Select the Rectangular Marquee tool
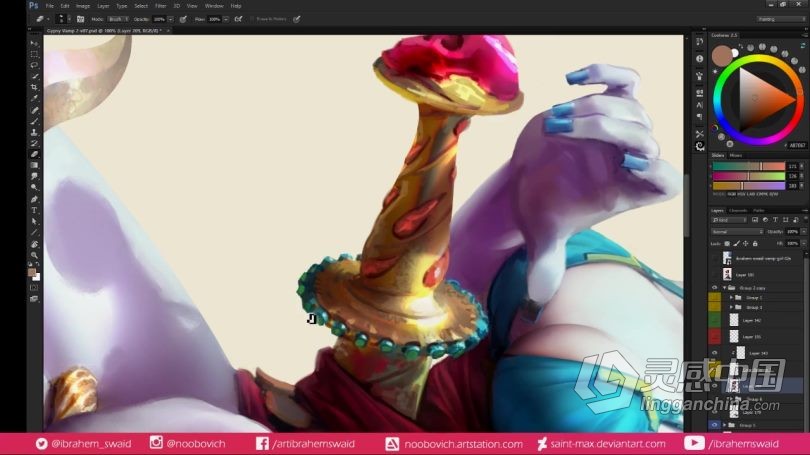Screen dimensions: 810x455 pyautogui.click(x=34, y=54)
